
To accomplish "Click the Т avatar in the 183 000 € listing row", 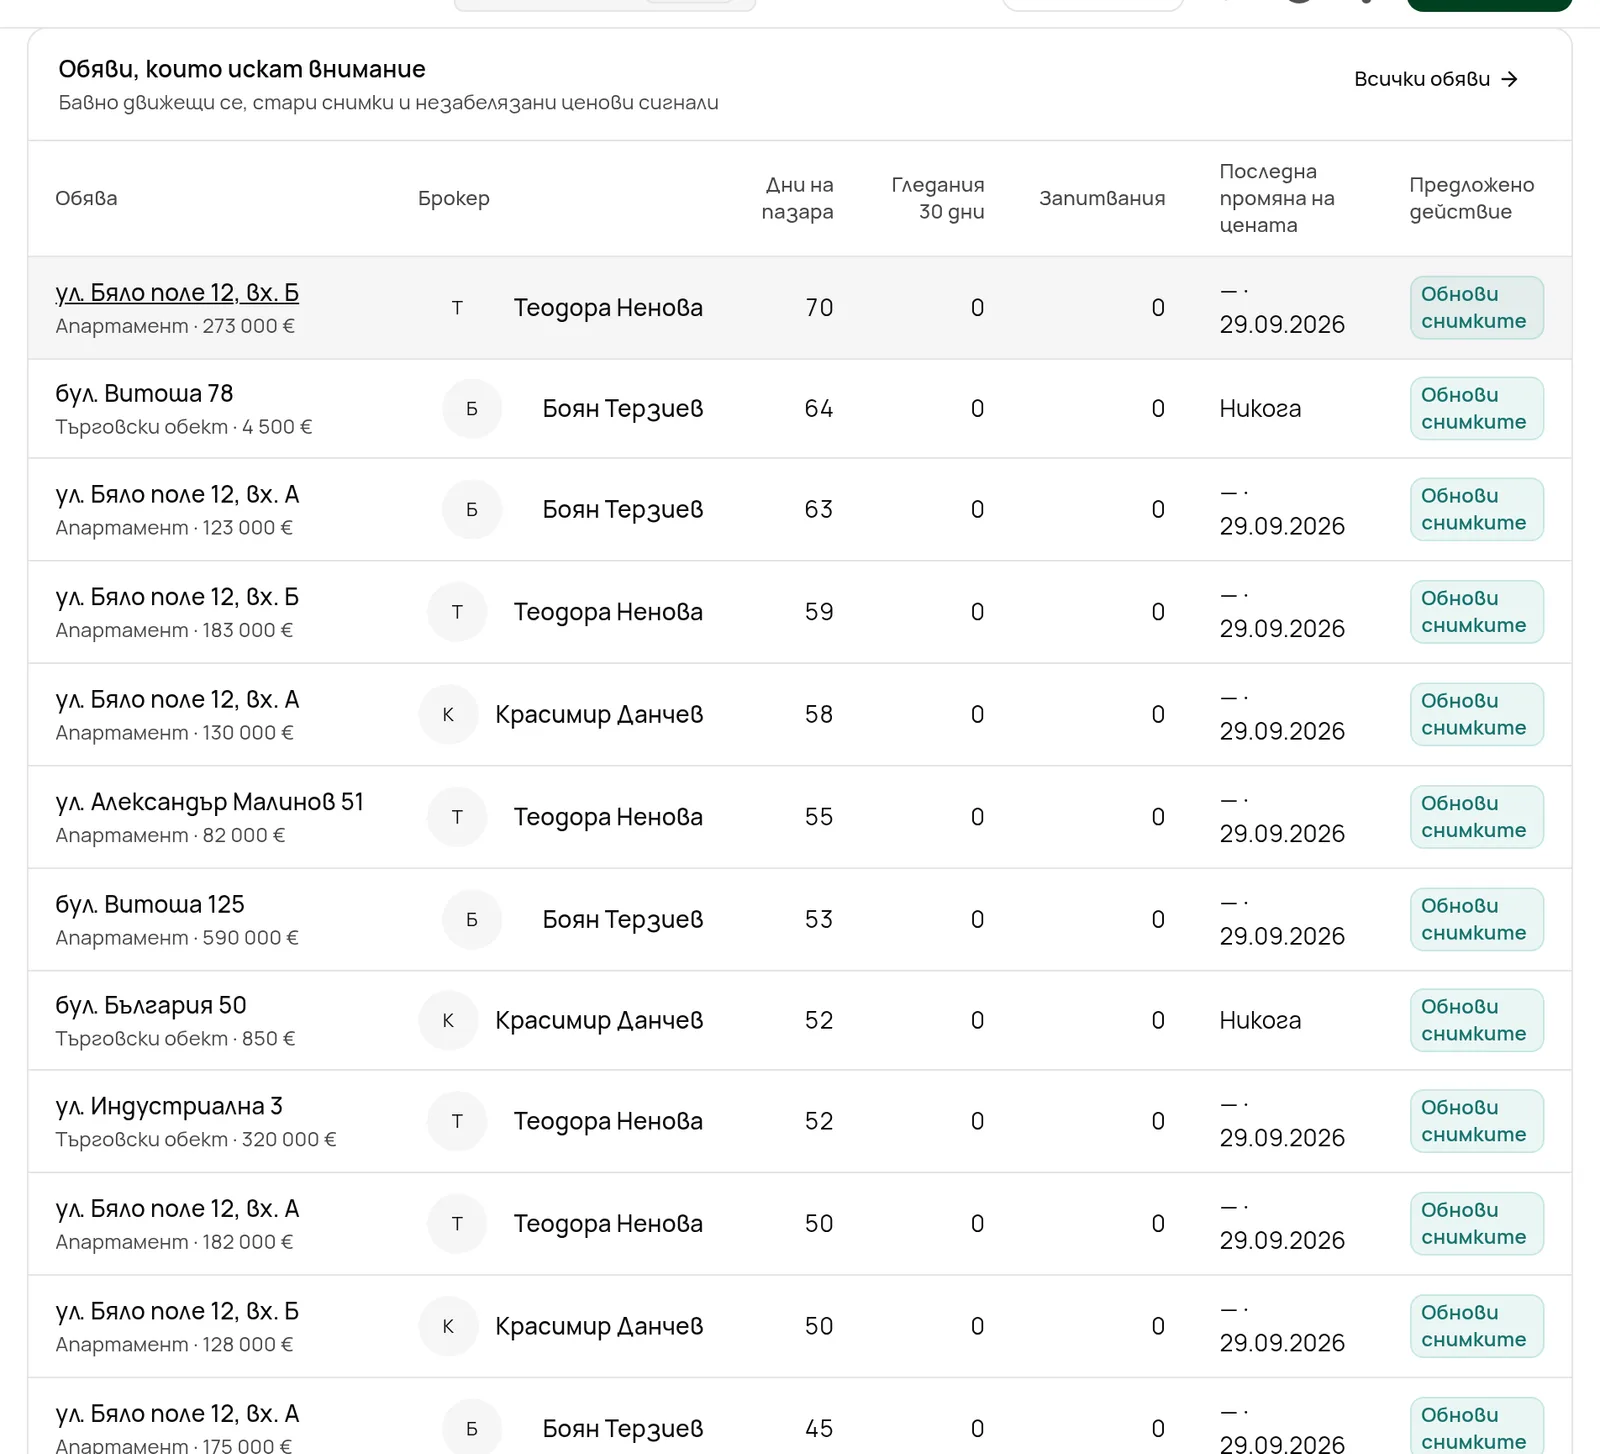I will coord(457,612).
